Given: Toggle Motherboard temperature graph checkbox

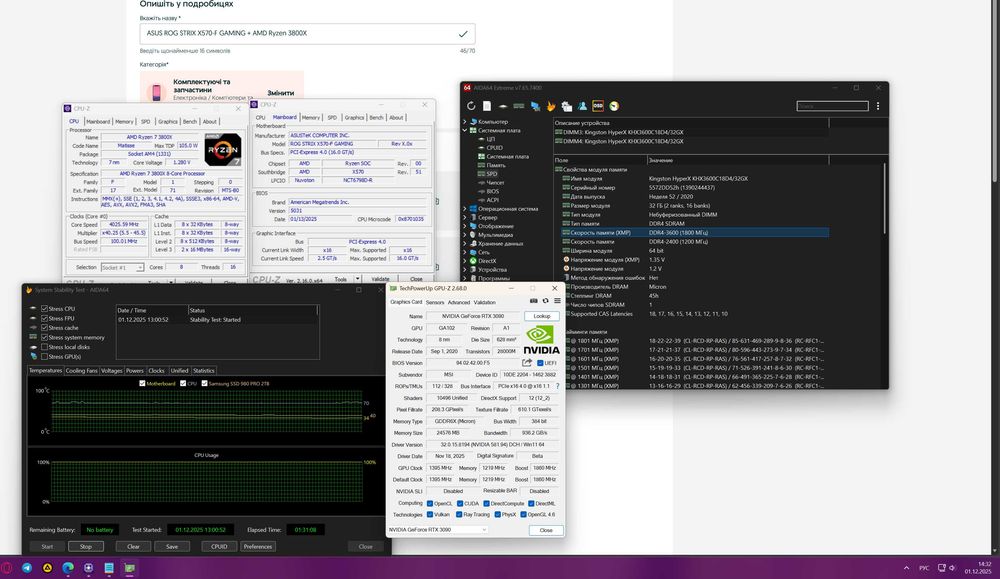Looking at the screenshot, I should point(142,383).
